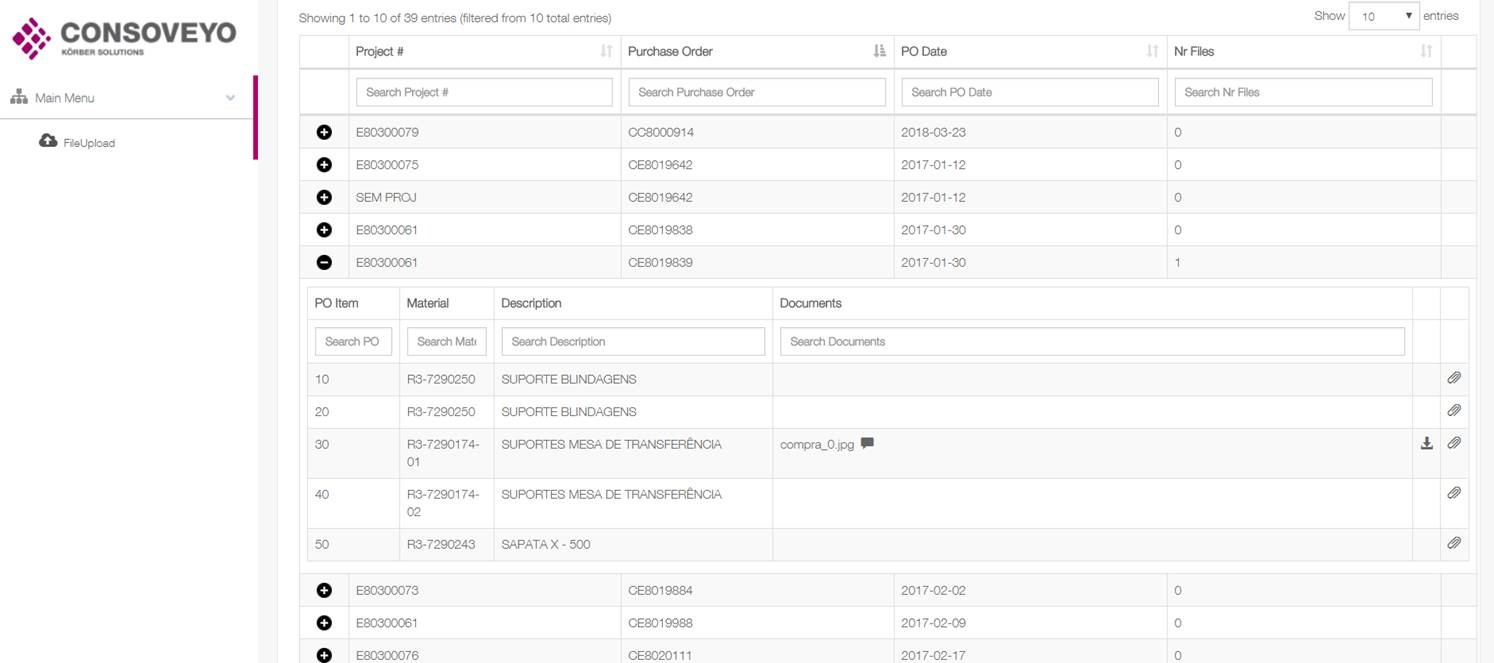Image resolution: width=1494 pixels, height=663 pixels.
Task: Open the Show entries count dropdown
Action: [1384, 16]
